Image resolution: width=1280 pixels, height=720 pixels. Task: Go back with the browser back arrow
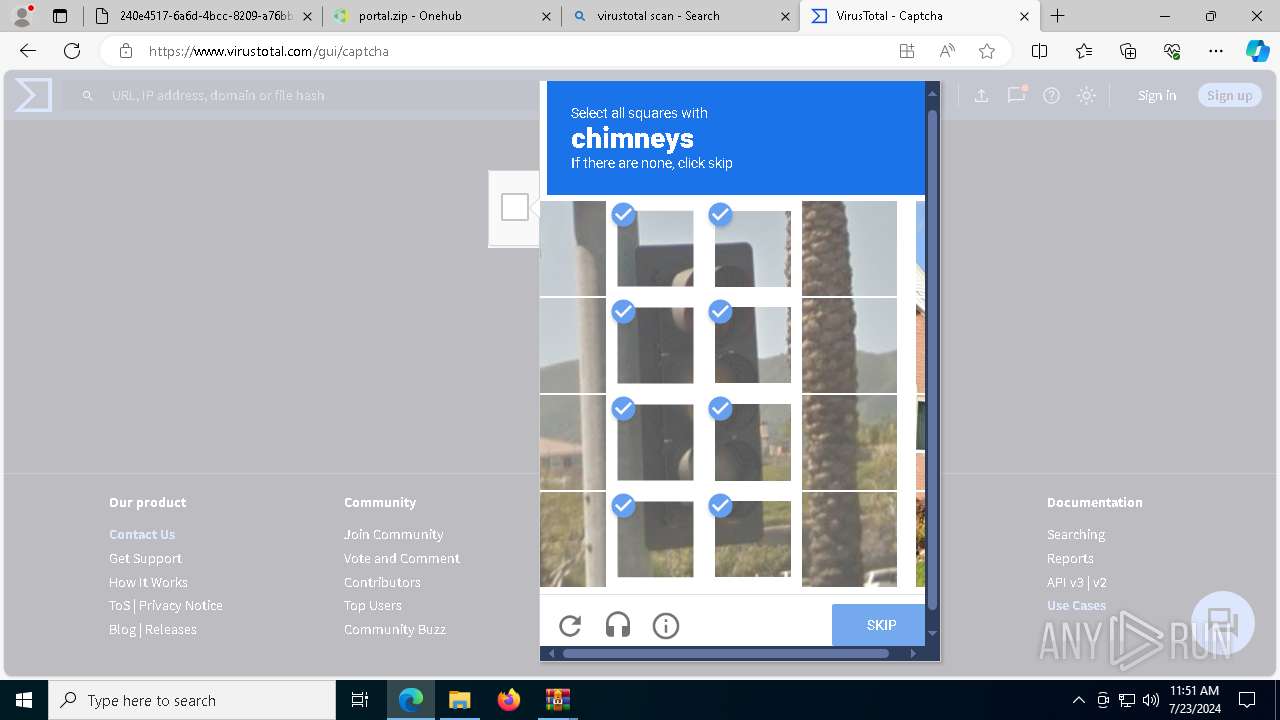point(28,51)
